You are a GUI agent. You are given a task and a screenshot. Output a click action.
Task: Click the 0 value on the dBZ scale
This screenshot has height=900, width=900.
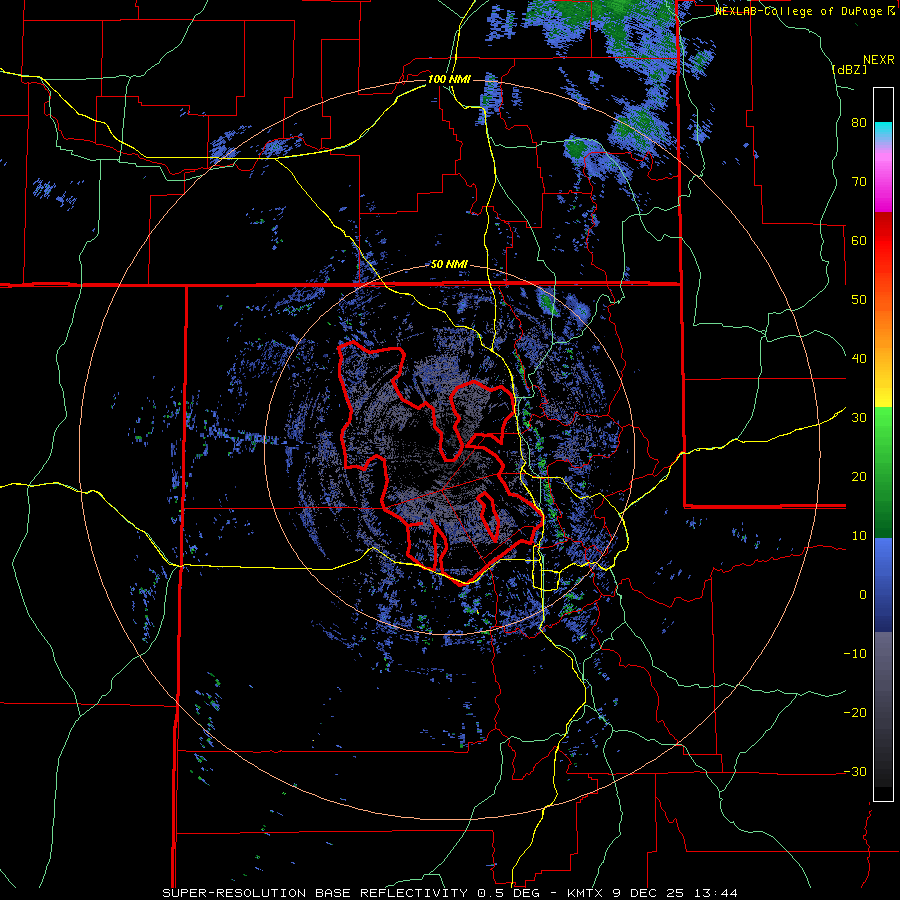pos(863,595)
